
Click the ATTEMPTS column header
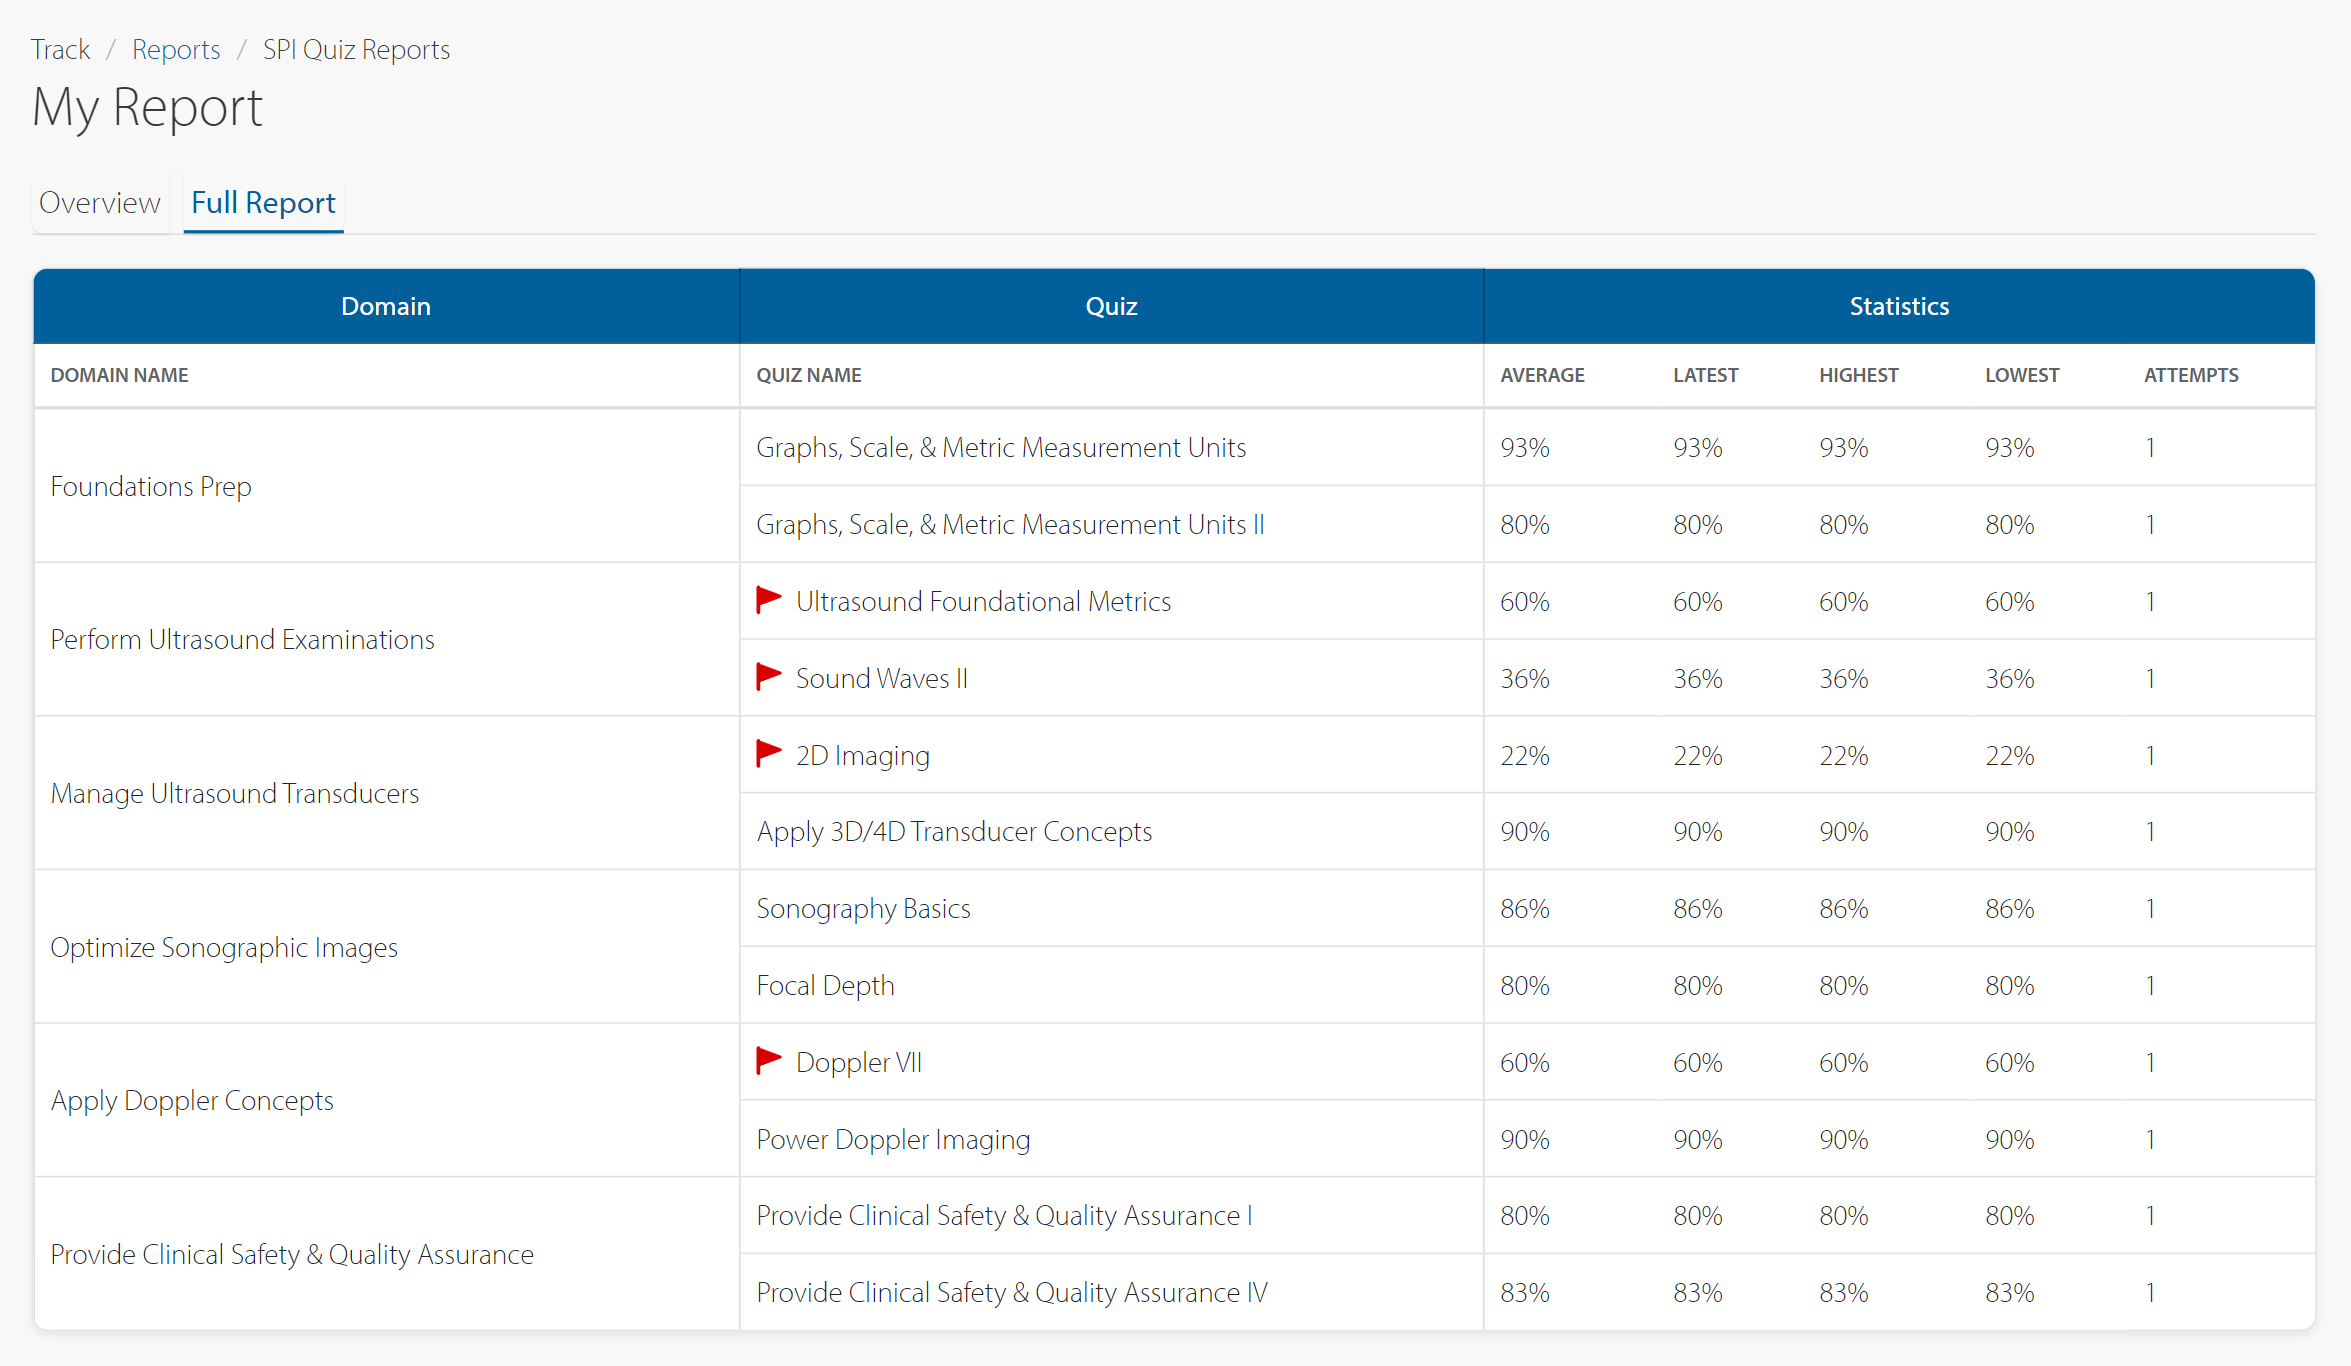click(x=2191, y=375)
